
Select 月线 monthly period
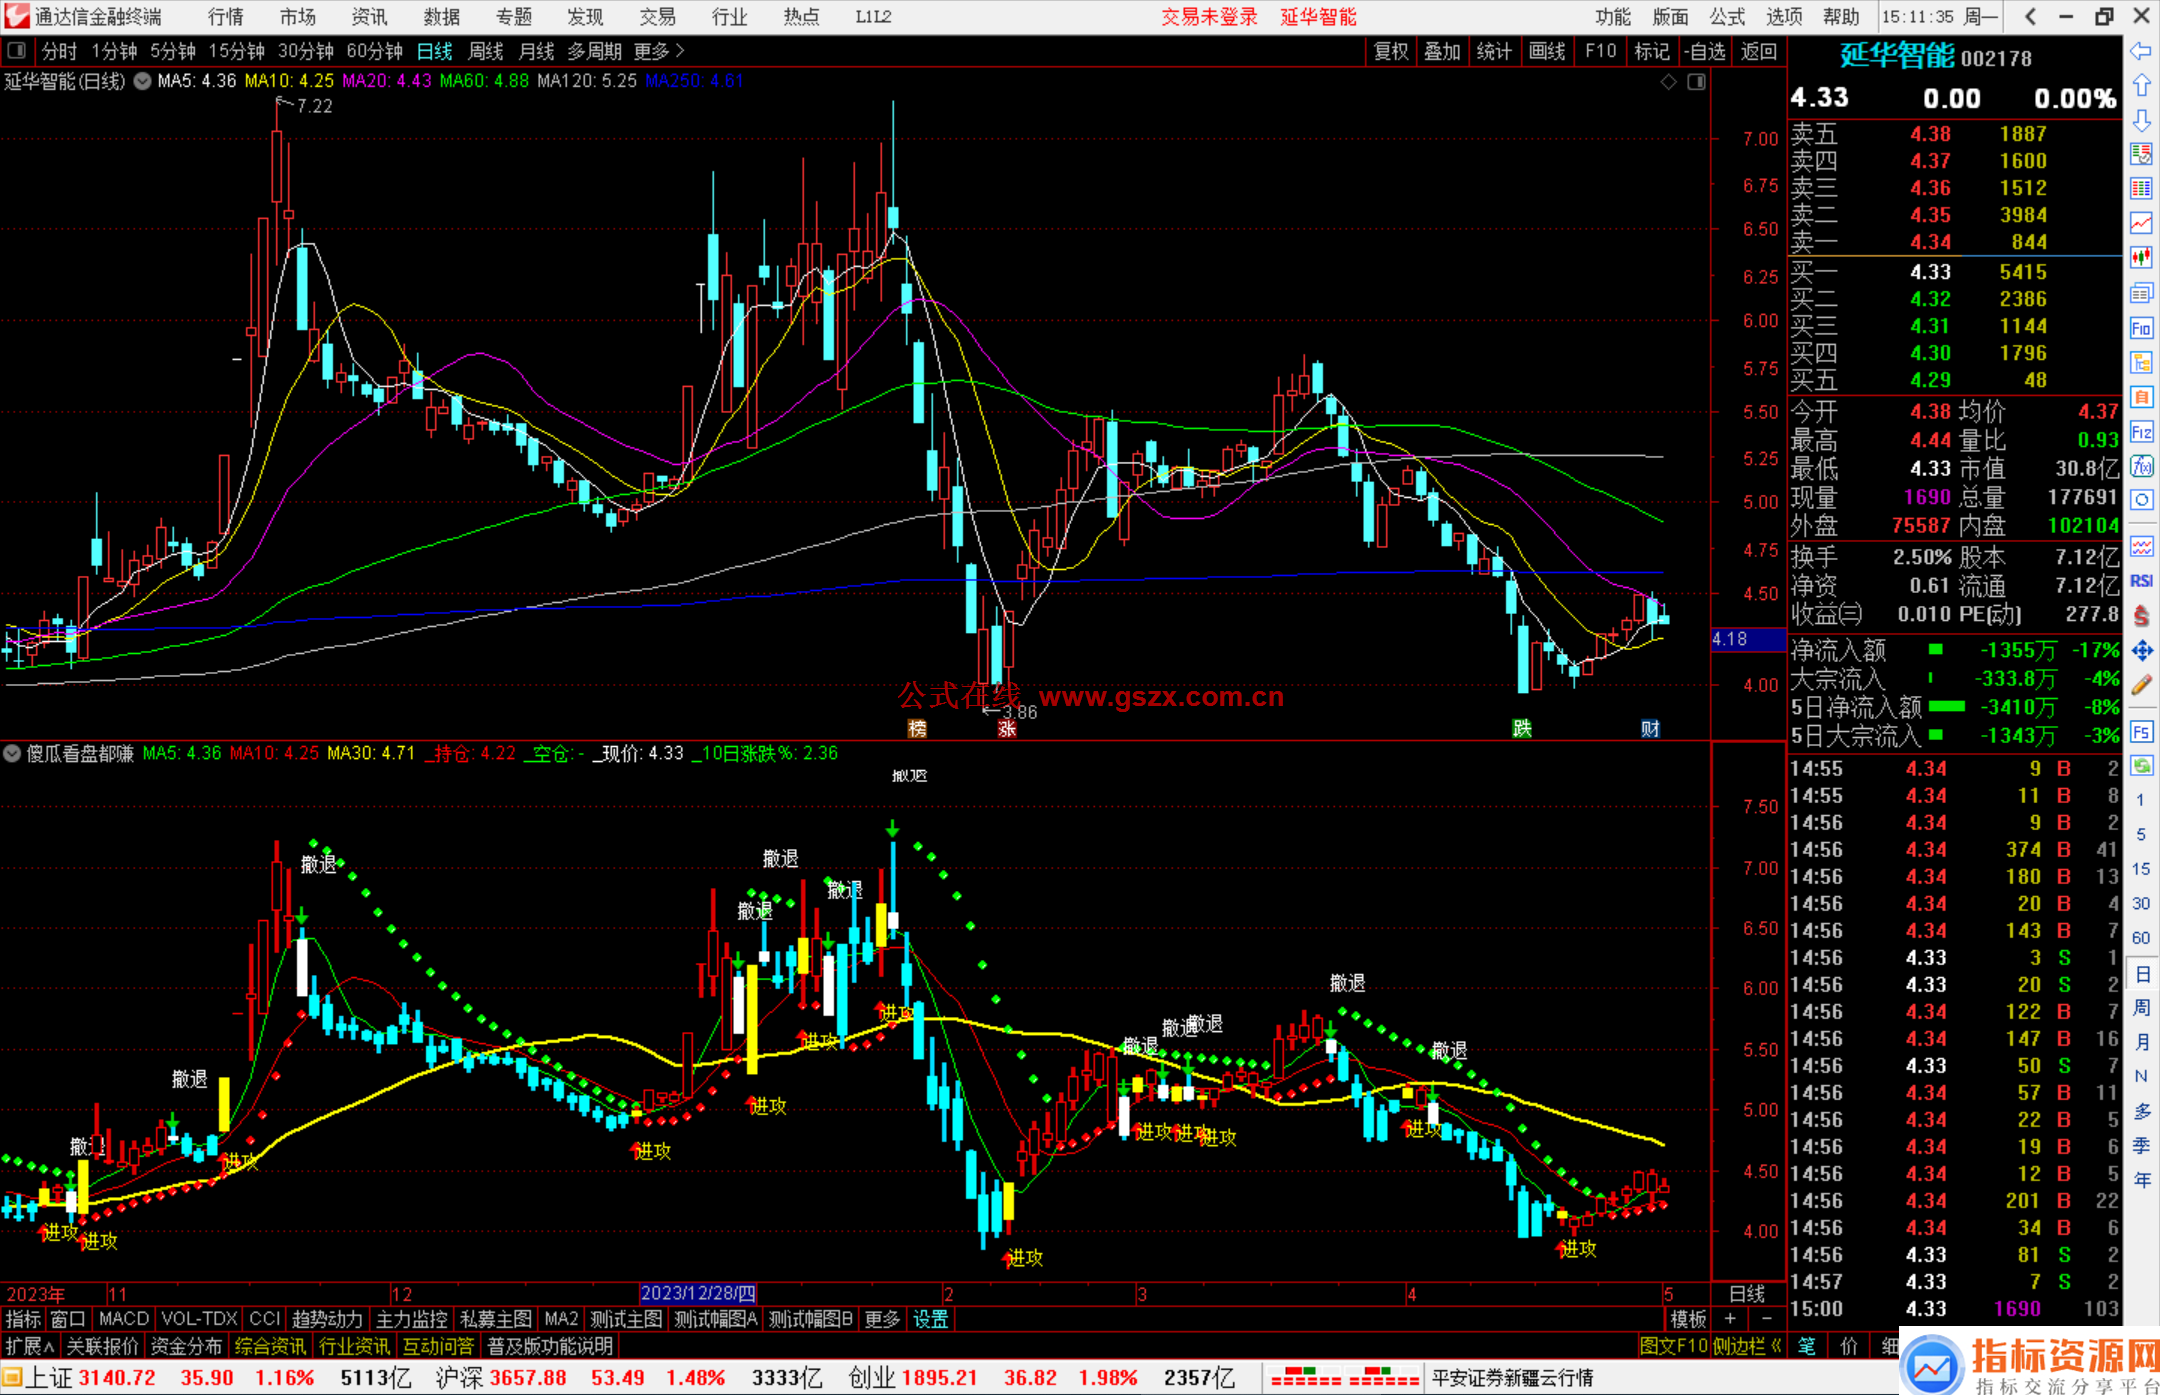click(x=537, y=51)
